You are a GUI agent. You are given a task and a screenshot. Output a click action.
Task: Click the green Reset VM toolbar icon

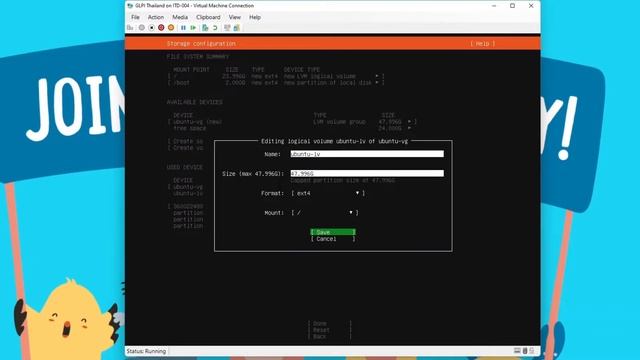coord(193,28)
